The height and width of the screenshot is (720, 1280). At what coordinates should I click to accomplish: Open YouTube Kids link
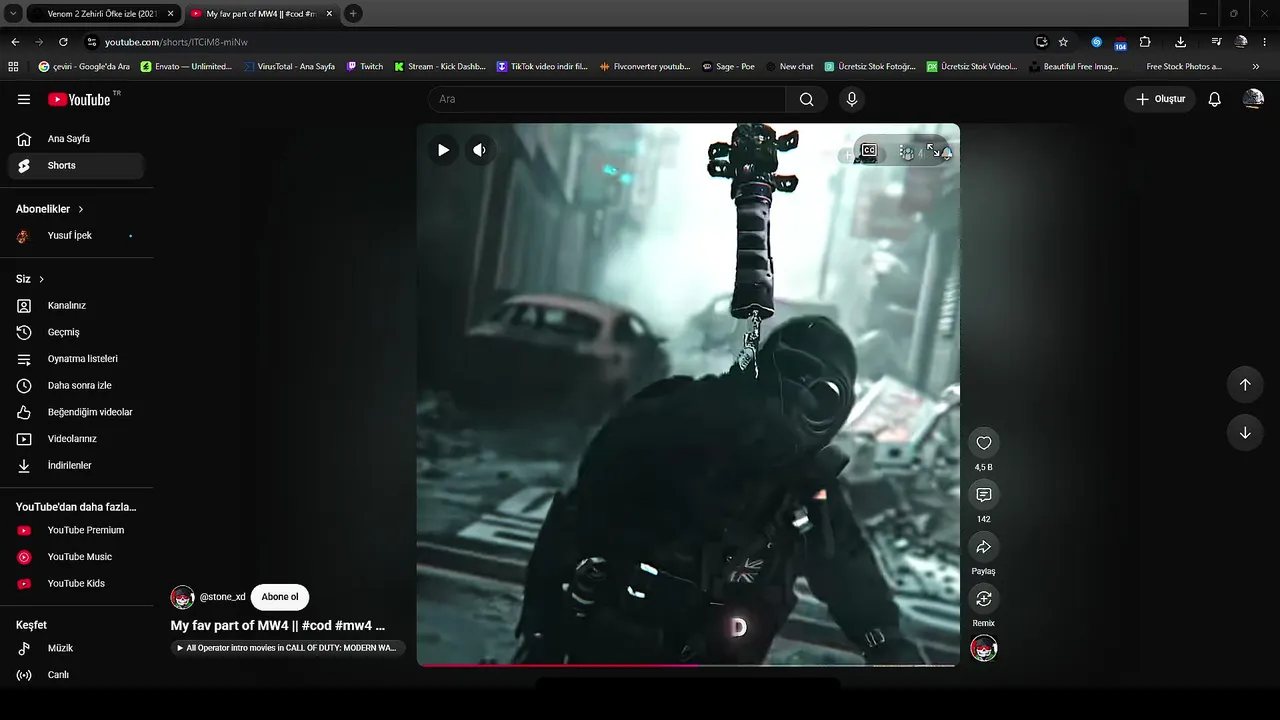click(x=76, y=584)
